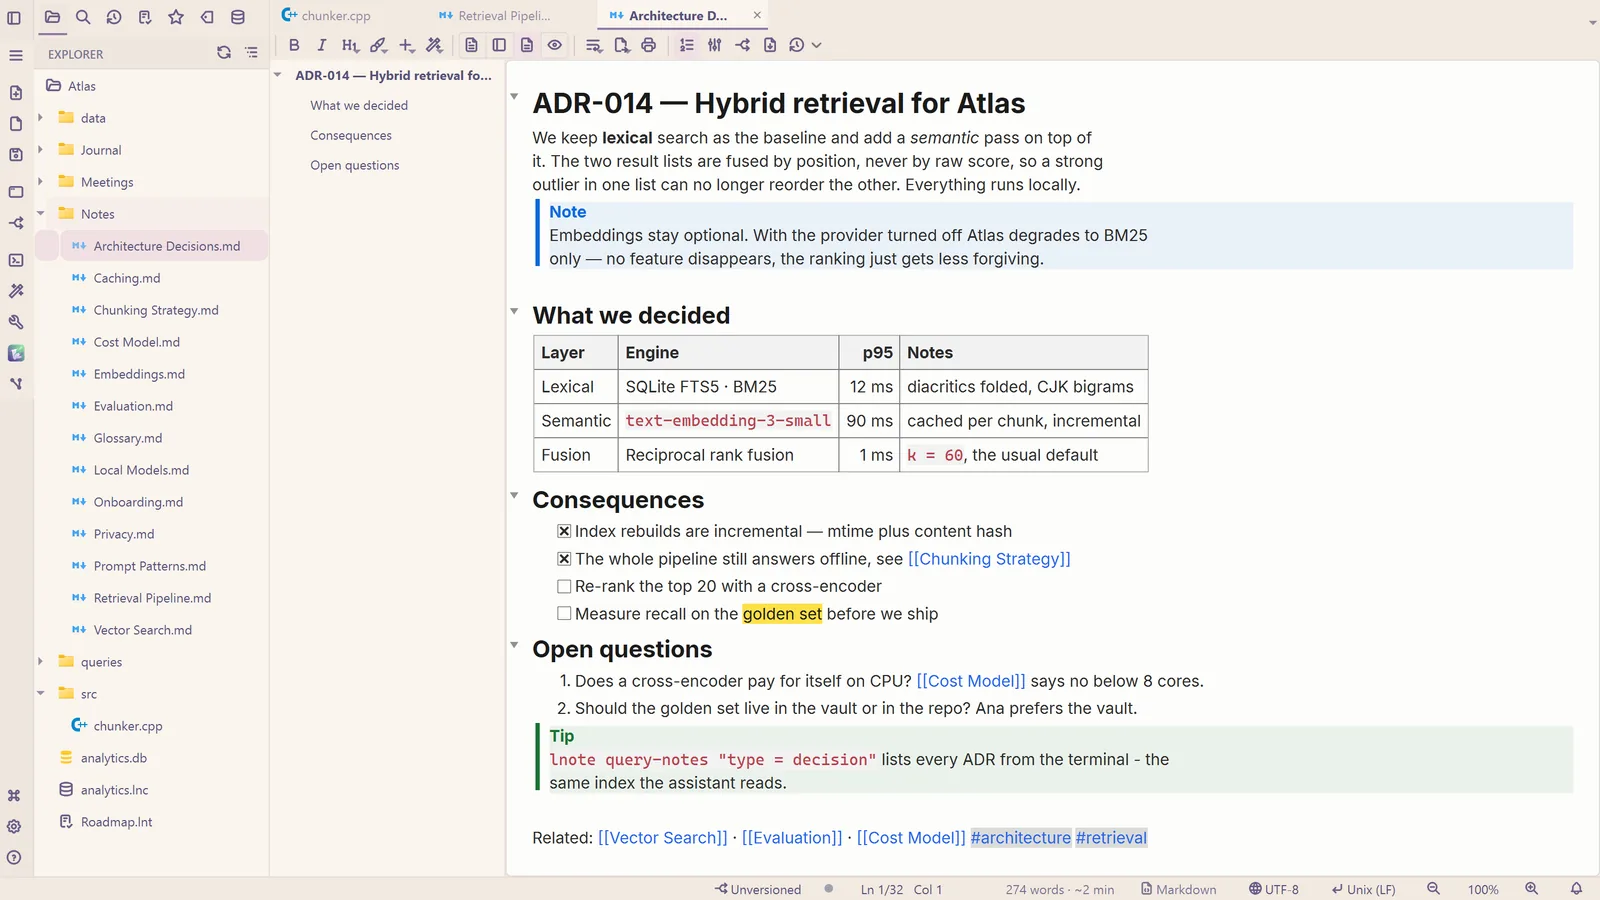
Task: Click the printer icon in toolbar
Action: pos(648,45)
